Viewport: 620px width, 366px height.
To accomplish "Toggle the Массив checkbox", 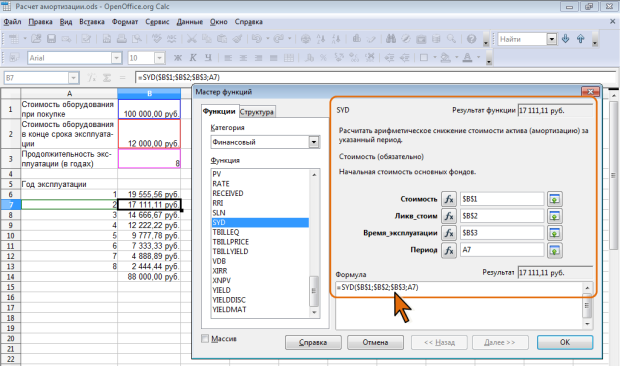I will (205, 339).
